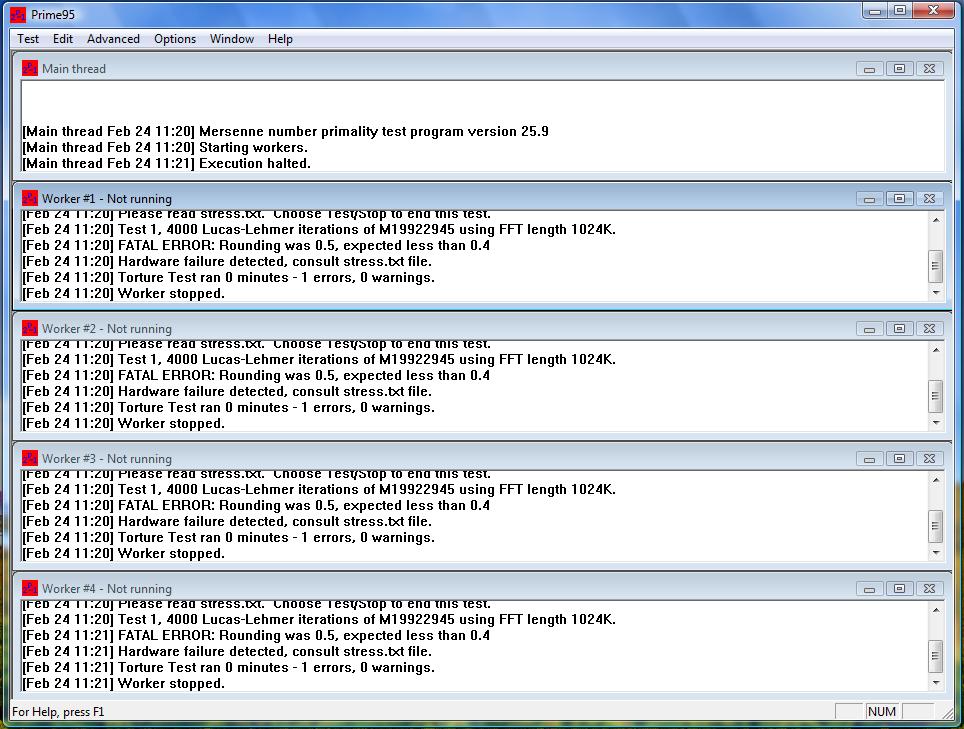Click Worker #2 scrollbar down arrow
Image resolution: width=964 pixels, height=729 pixels.
pos(936,423)
